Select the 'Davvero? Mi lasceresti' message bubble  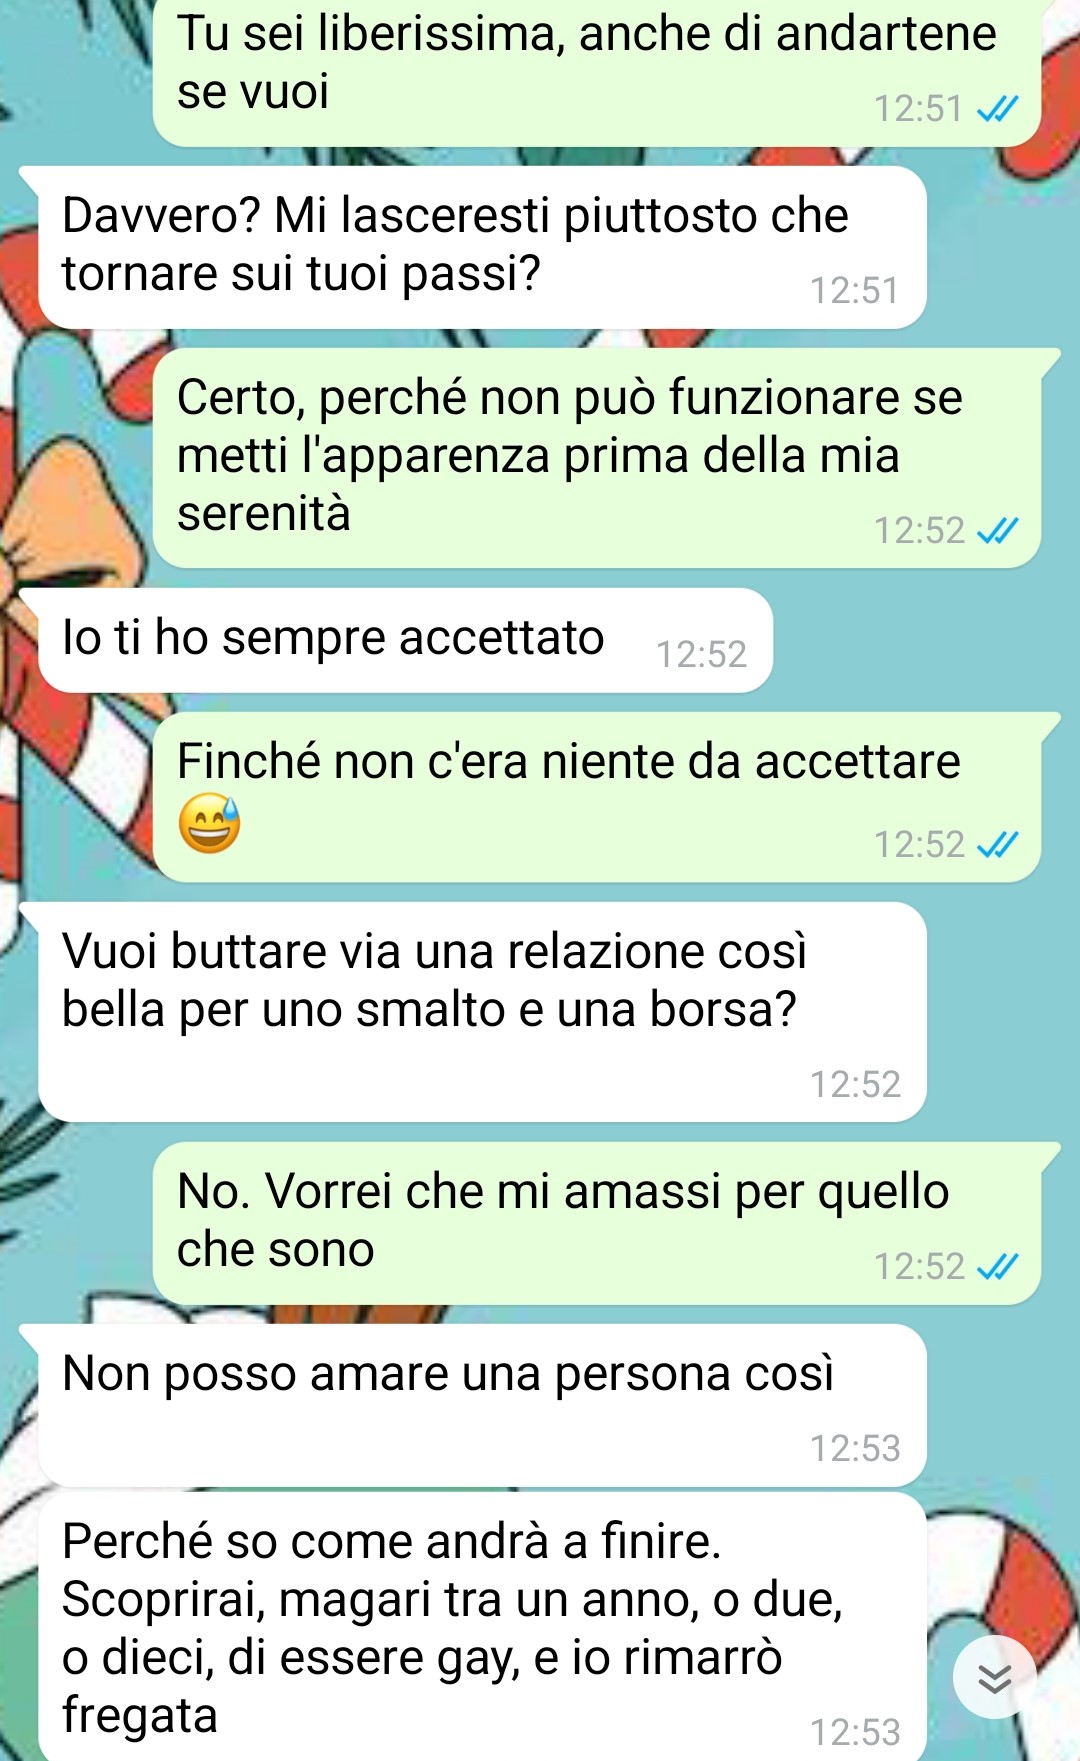coord(482,247)
